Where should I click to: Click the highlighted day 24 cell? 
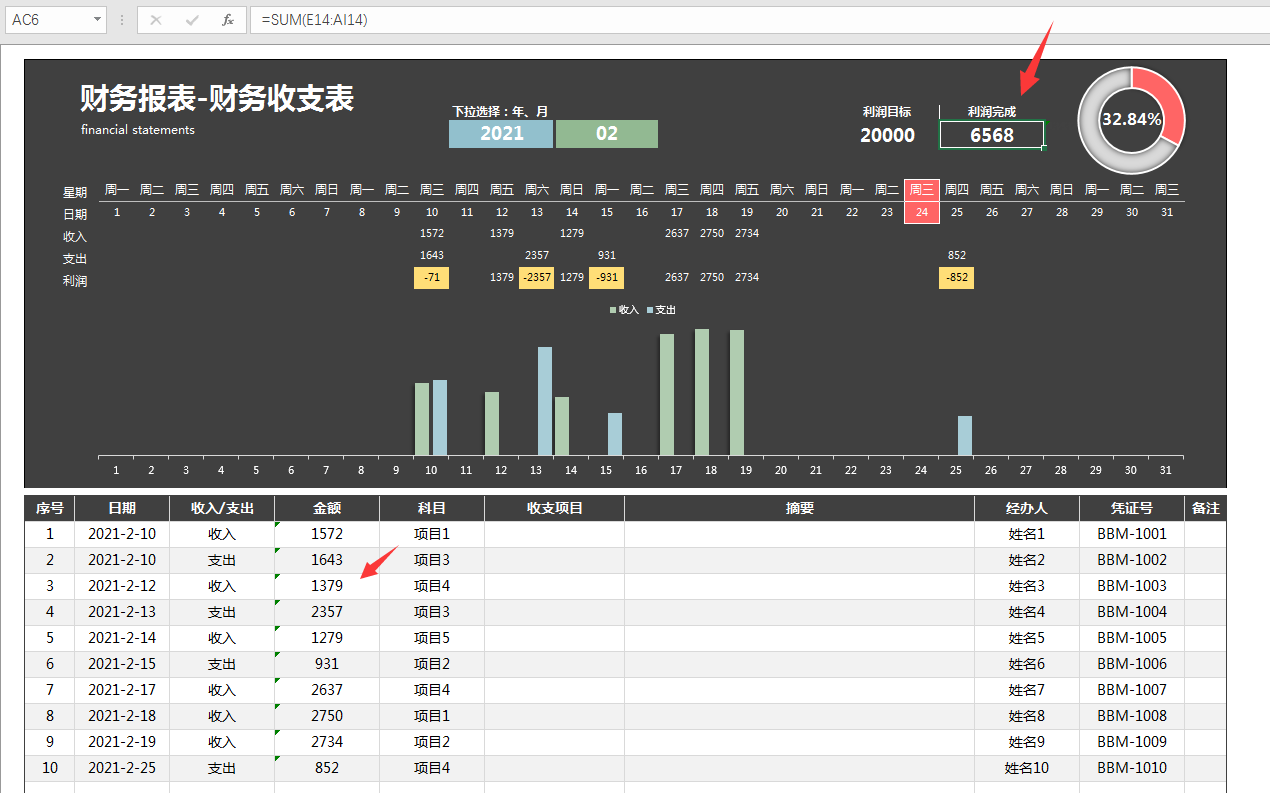click(922, 212)
